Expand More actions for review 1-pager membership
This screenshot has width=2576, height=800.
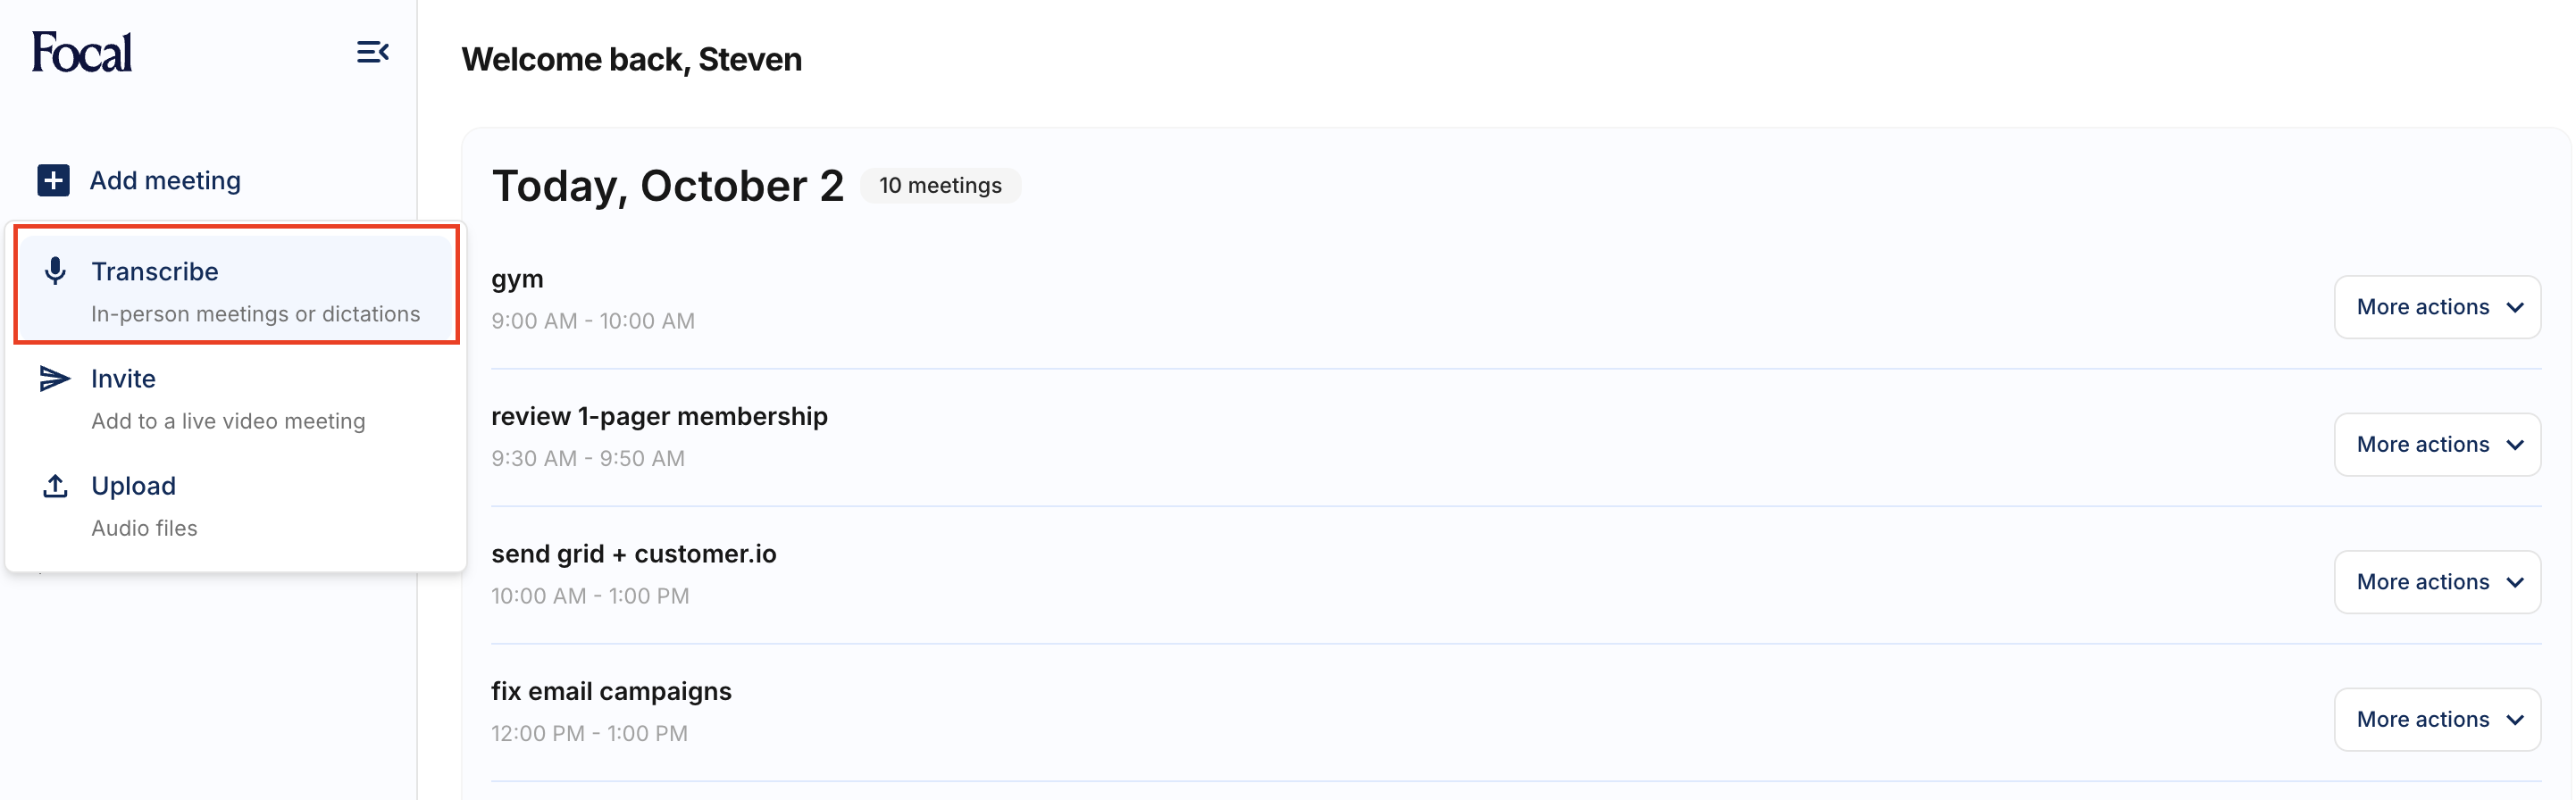coord(2437,445)
